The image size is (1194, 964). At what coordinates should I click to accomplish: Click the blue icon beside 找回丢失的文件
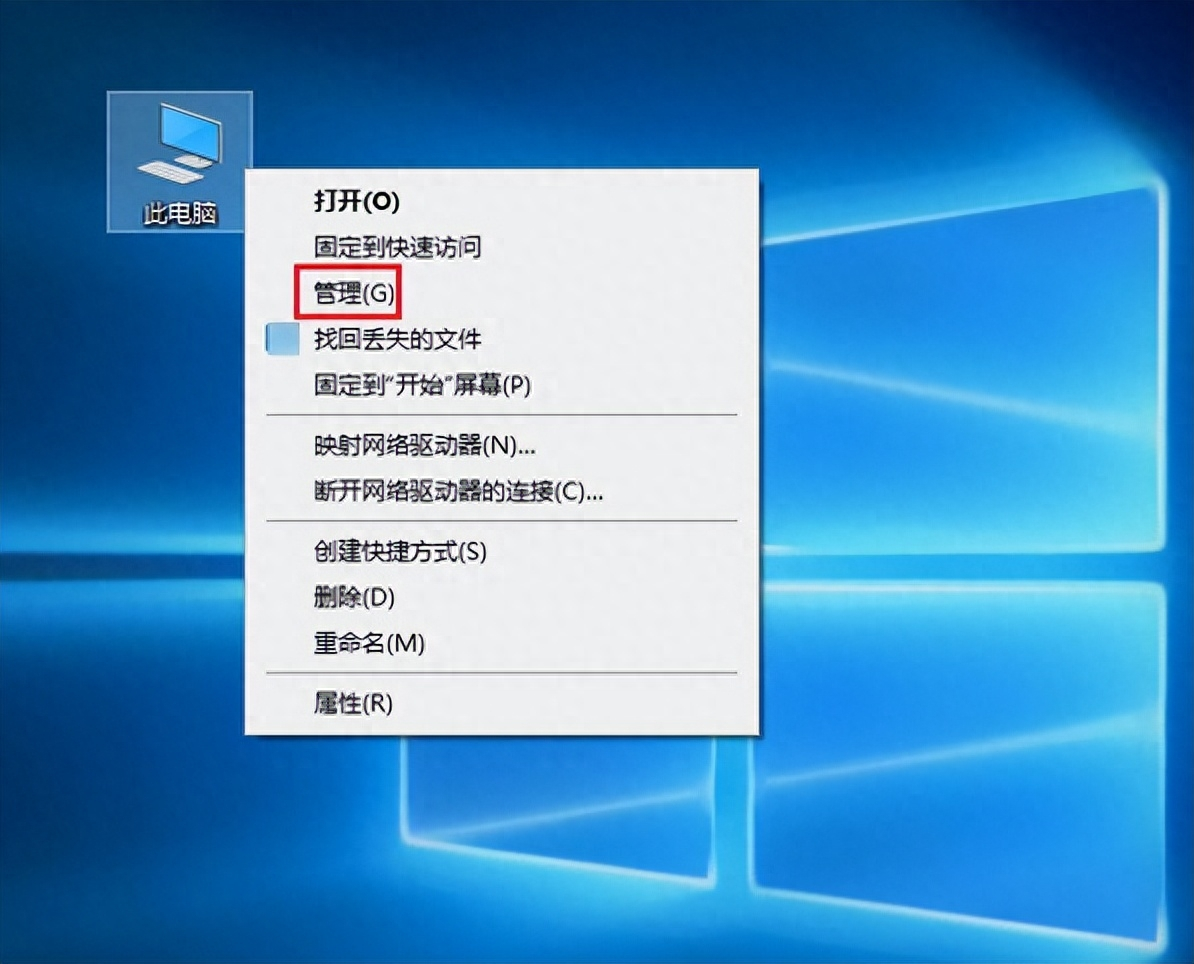283,339
